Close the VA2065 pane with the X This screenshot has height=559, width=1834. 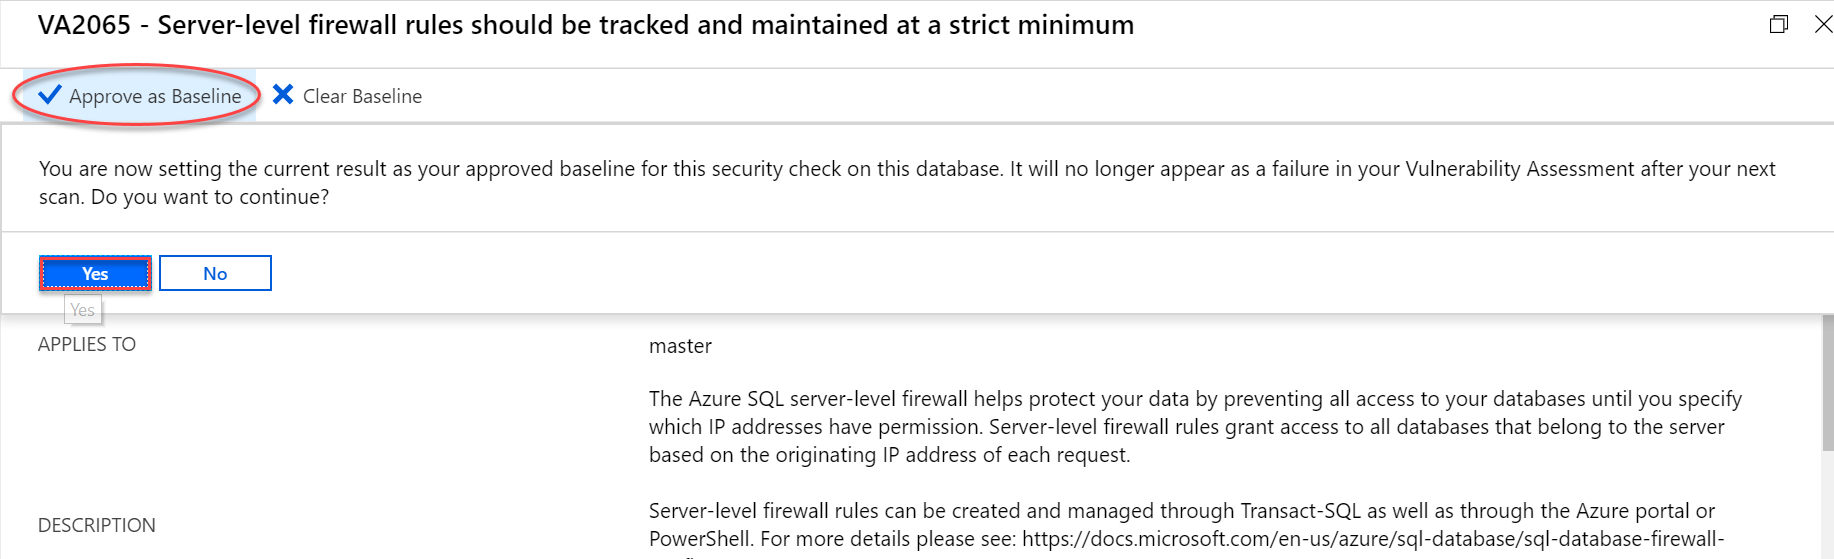tap(1823, 24)
